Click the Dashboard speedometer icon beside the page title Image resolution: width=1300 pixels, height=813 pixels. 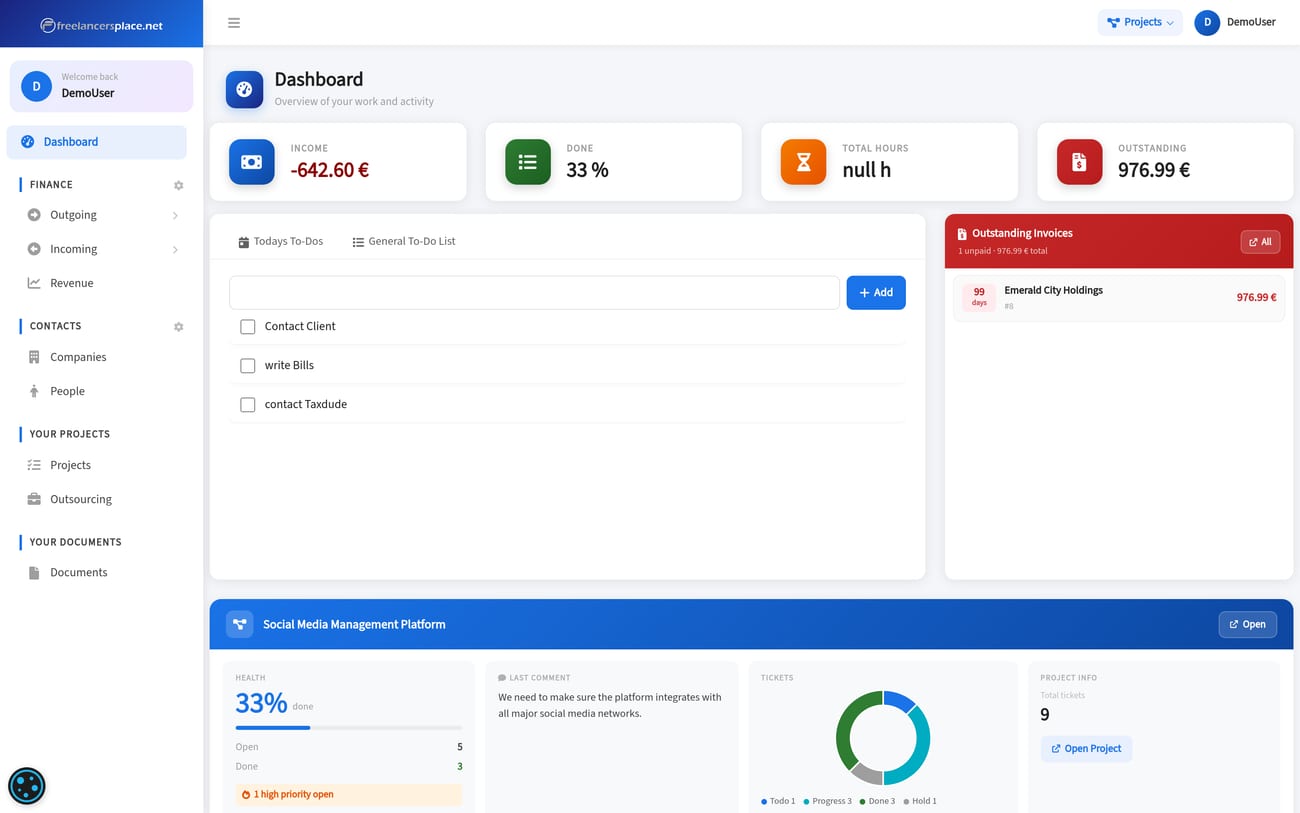click(244, 89)
